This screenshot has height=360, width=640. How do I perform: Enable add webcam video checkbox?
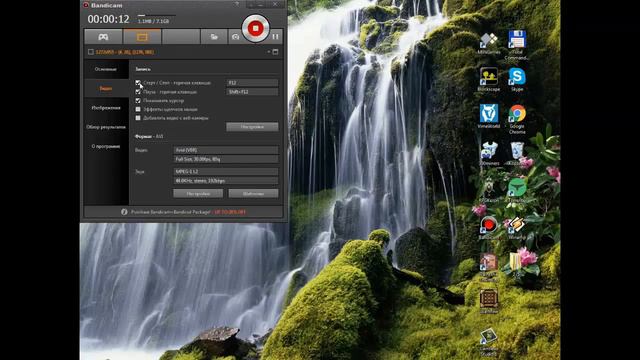point(138,118)
